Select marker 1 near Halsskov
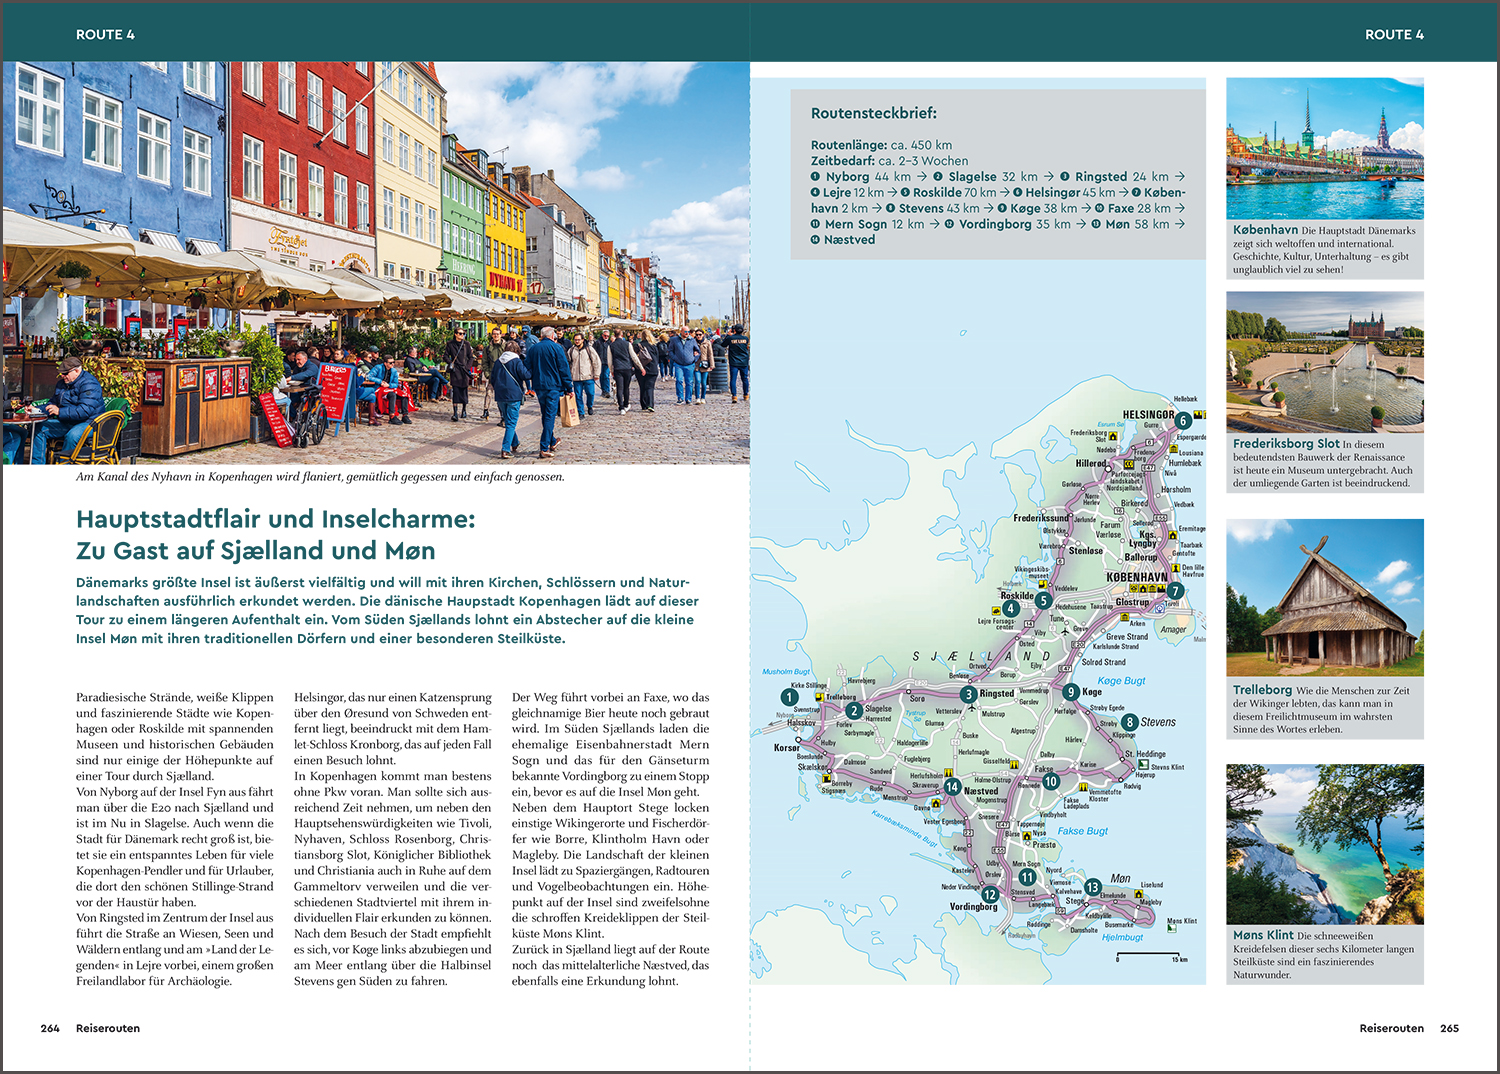This screenshot has width=1500, height=1074. tap(790, 697)
